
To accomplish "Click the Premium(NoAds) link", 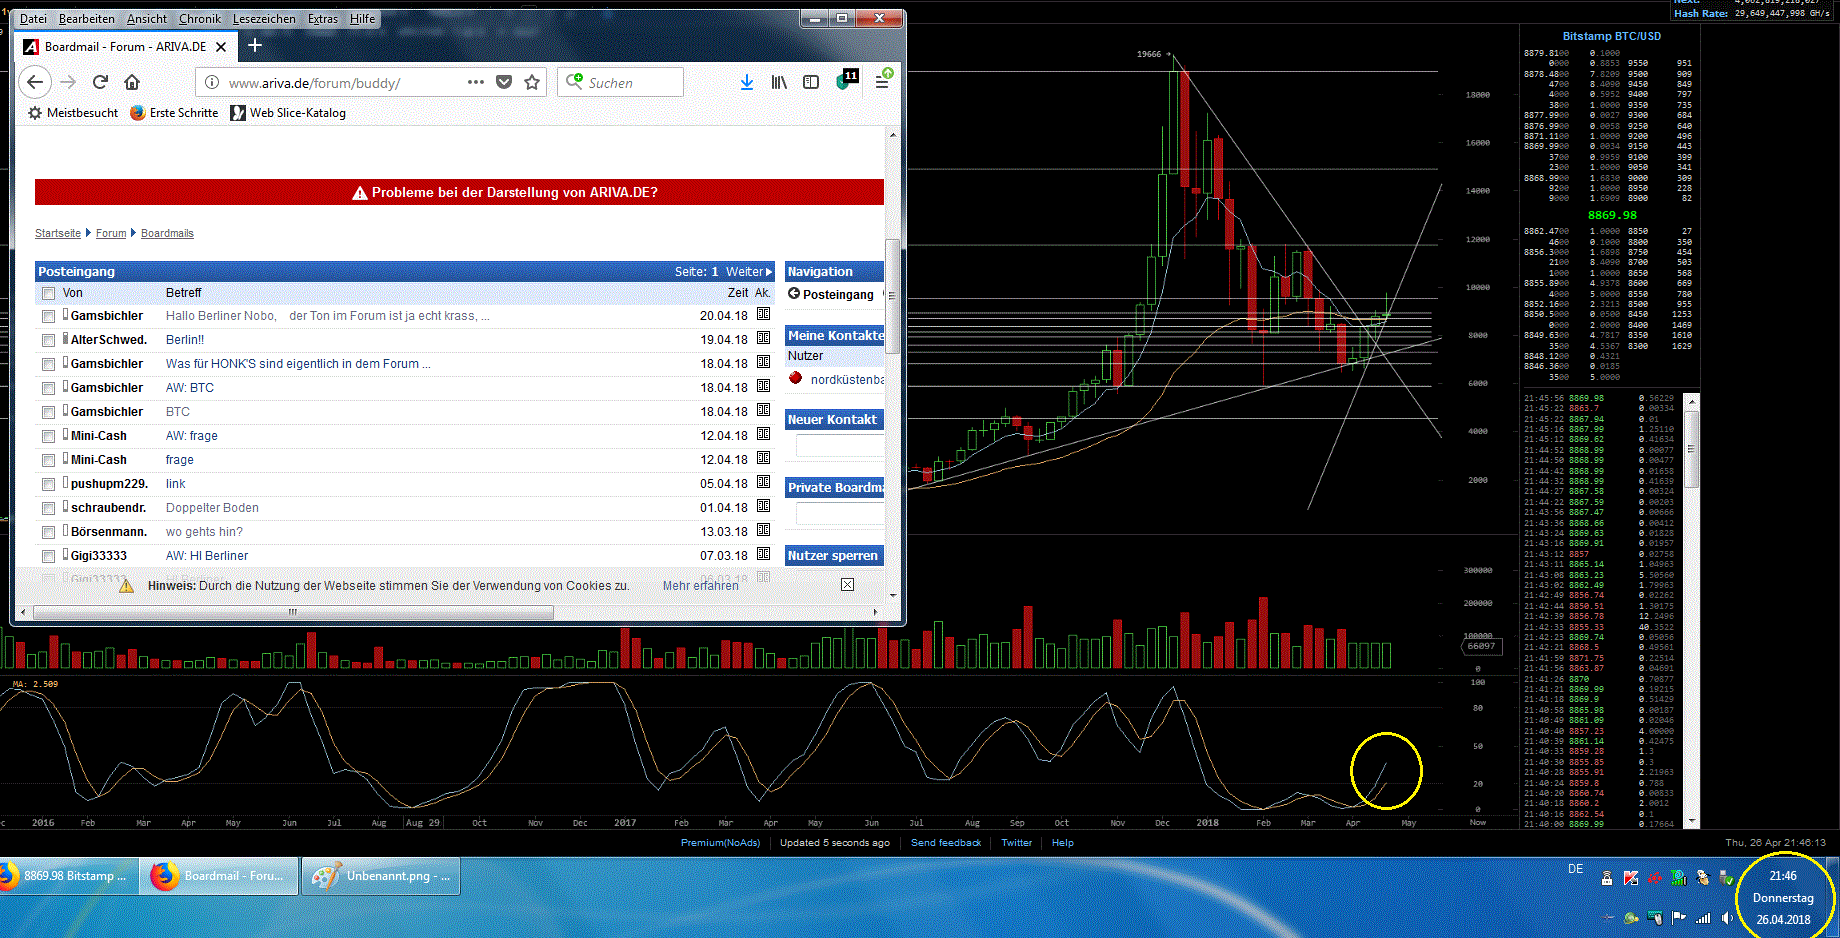I will click(x=720, y=842).
